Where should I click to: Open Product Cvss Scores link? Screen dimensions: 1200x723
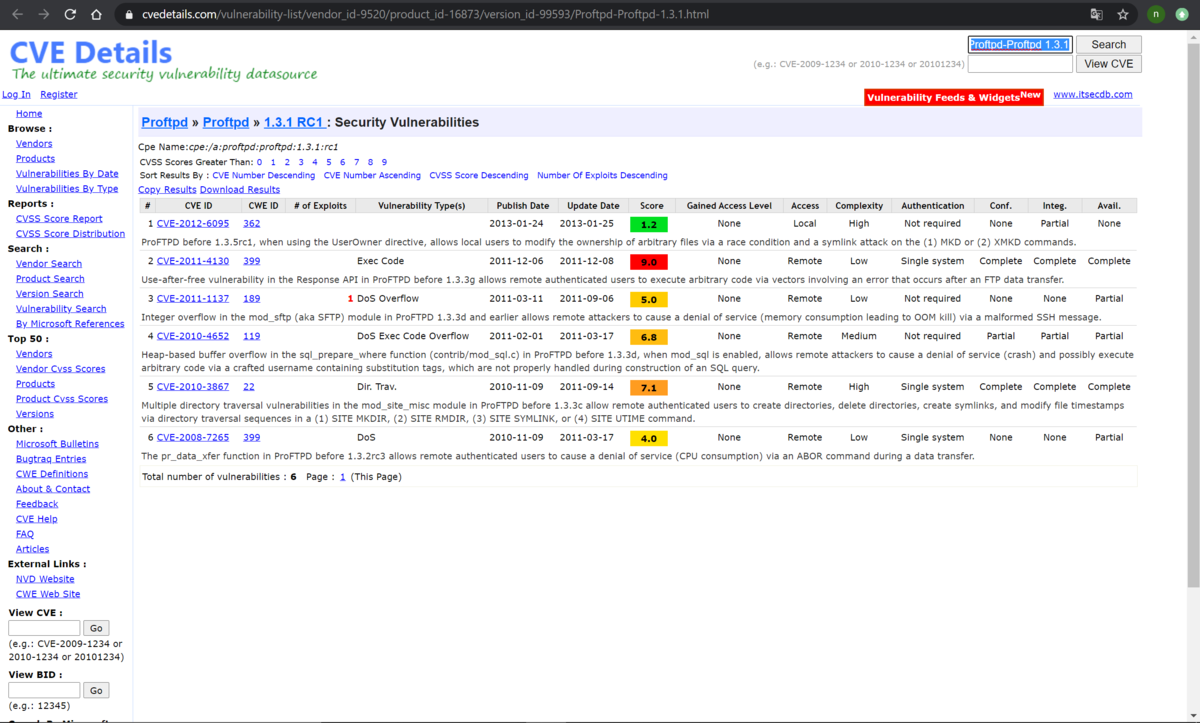click(62, 399)
